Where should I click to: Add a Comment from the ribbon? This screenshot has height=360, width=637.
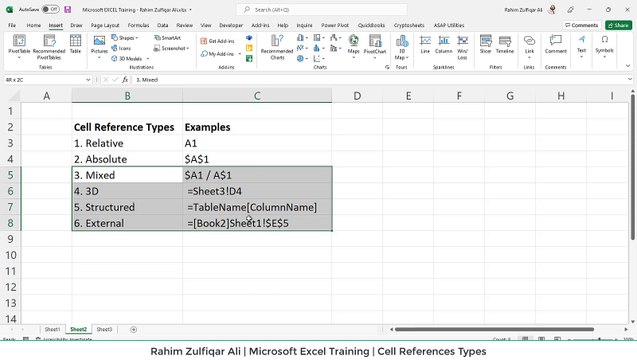(556, 44)
